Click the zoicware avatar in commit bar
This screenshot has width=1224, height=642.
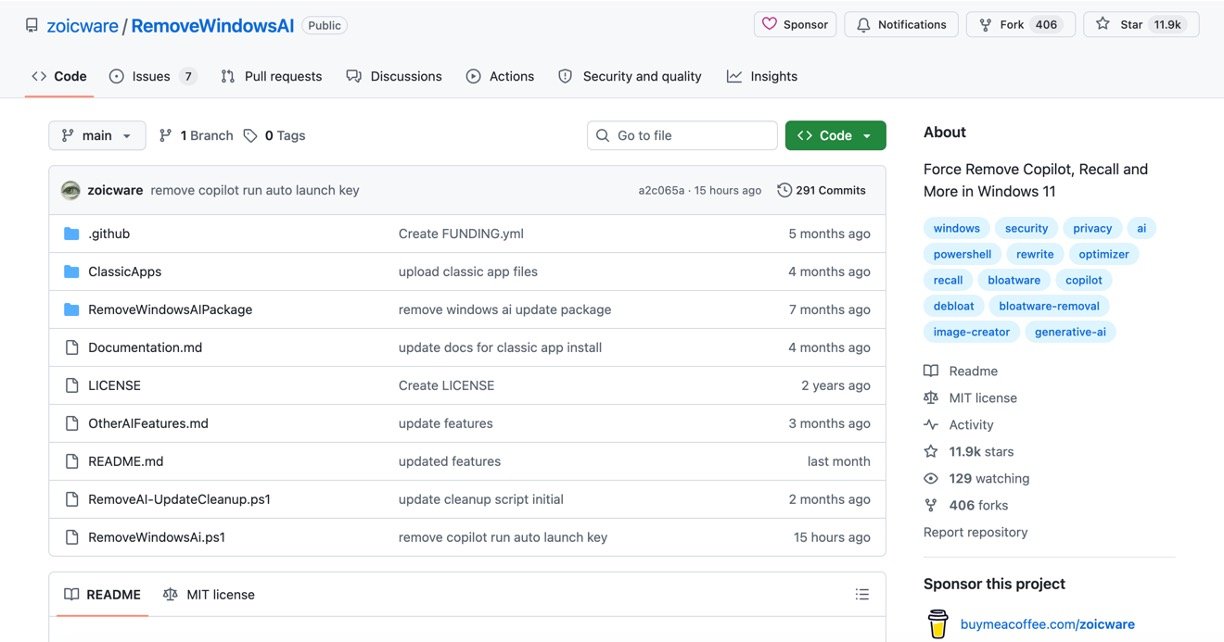coord(70,190)
